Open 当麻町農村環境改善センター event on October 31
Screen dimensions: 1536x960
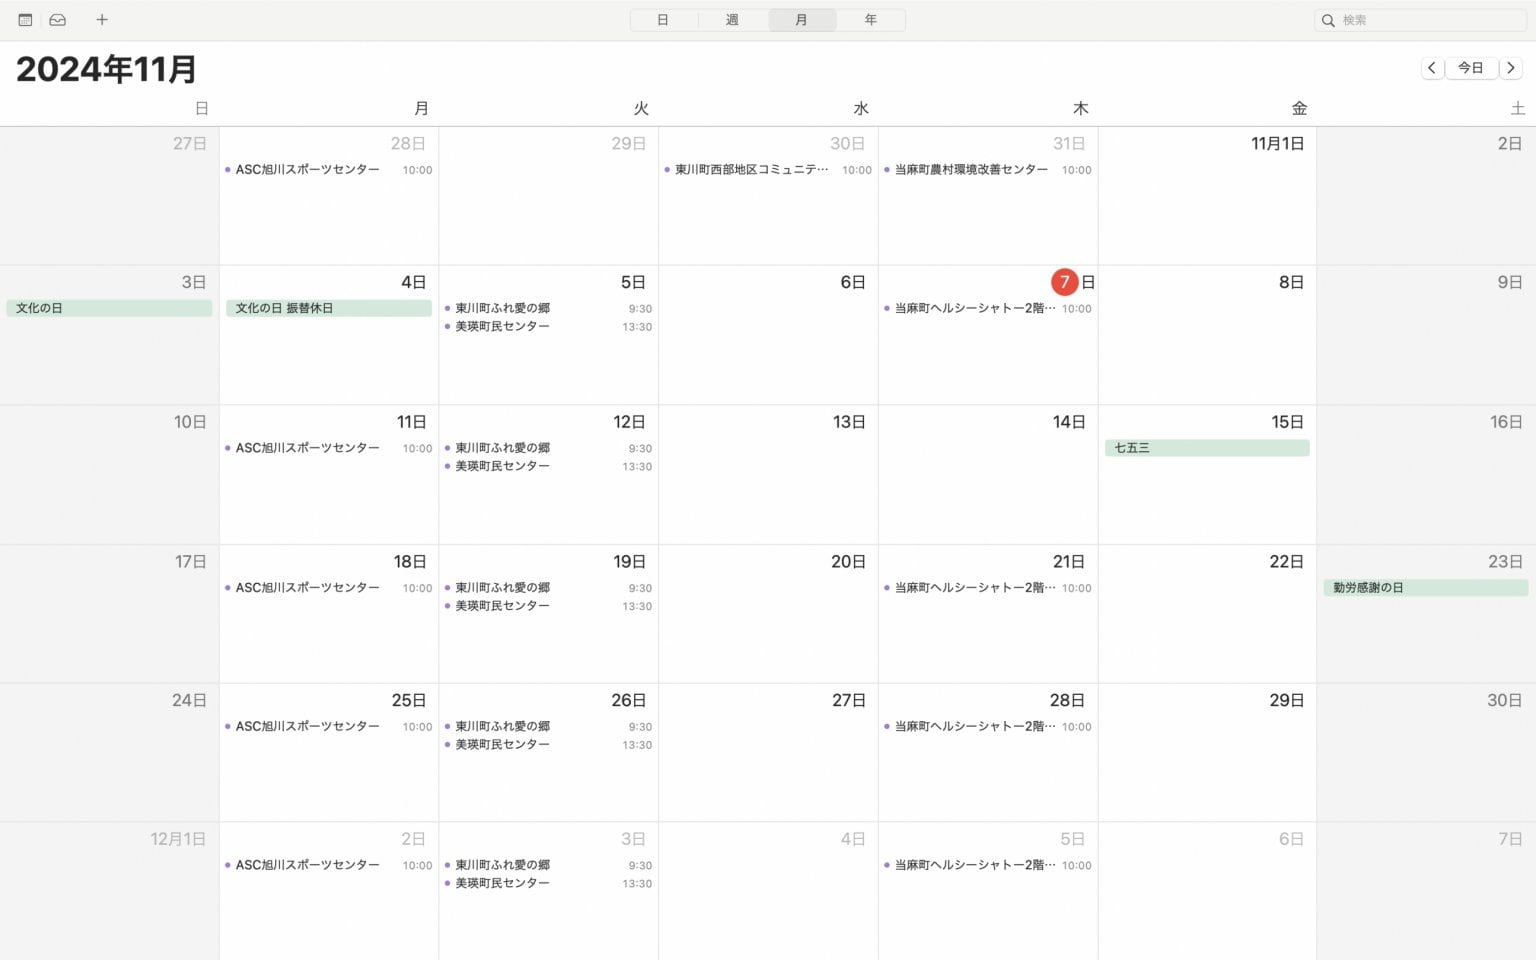click(971, 170)
